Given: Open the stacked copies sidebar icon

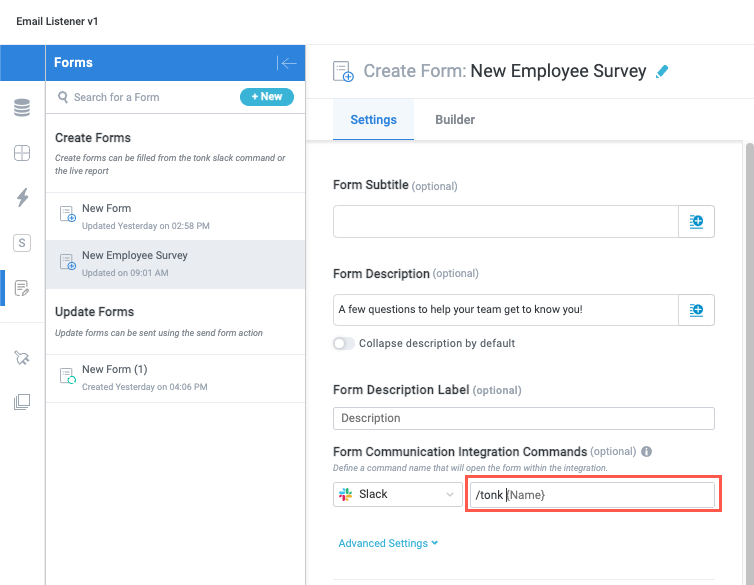Looking at the screenshot, I should (x=22, y=402).
